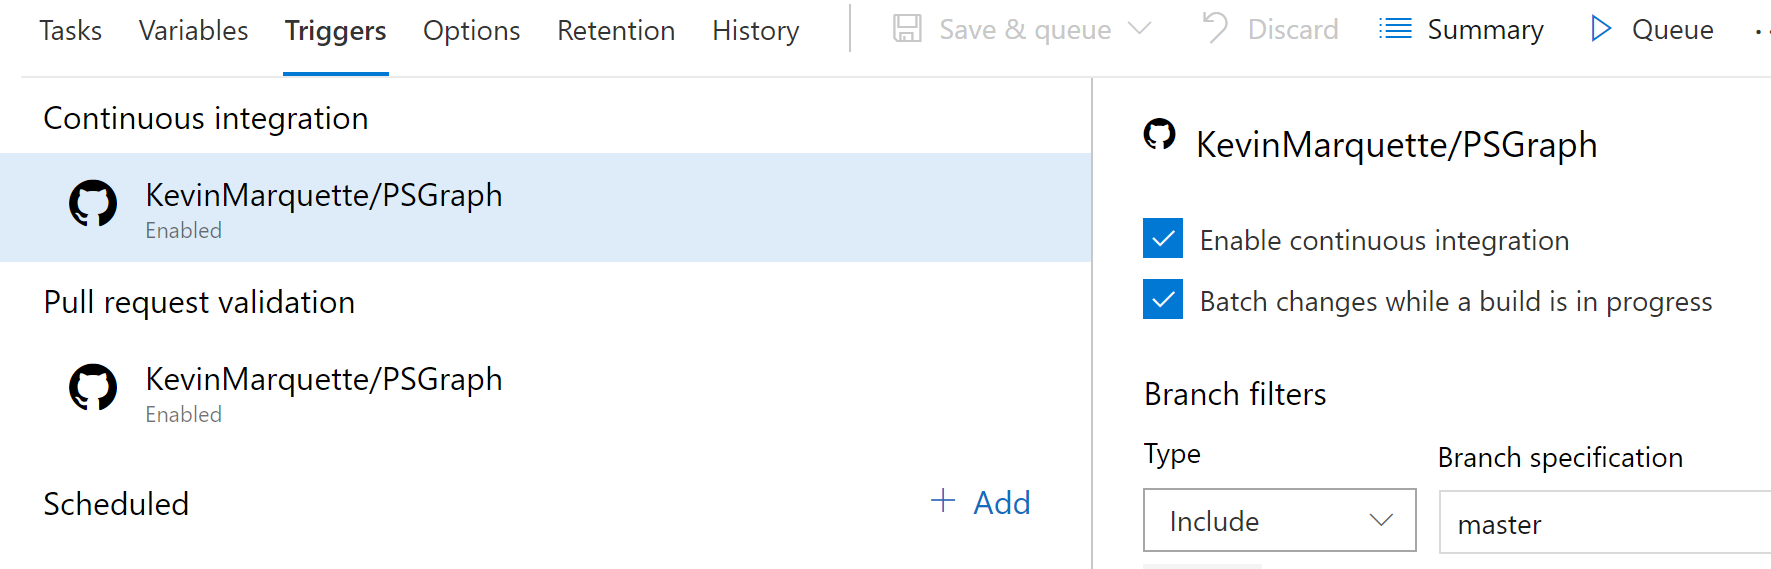Image resolution: width=1771 pixels, height=569 pixels.
Task: Go to the Retention tab
Action: [x=616, y=31]
